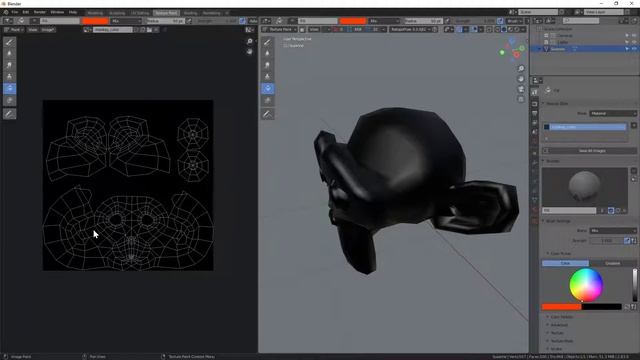This screenshot has width=640, height=360.
Task: Toggle the camera view icon in the 3D viewport
Action: (521, 89)
